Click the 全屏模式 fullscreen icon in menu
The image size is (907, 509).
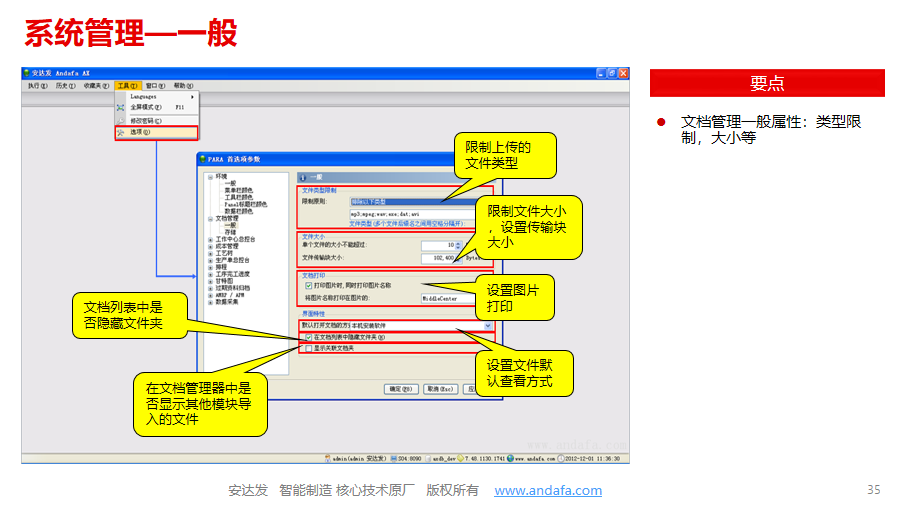(121, 107)
